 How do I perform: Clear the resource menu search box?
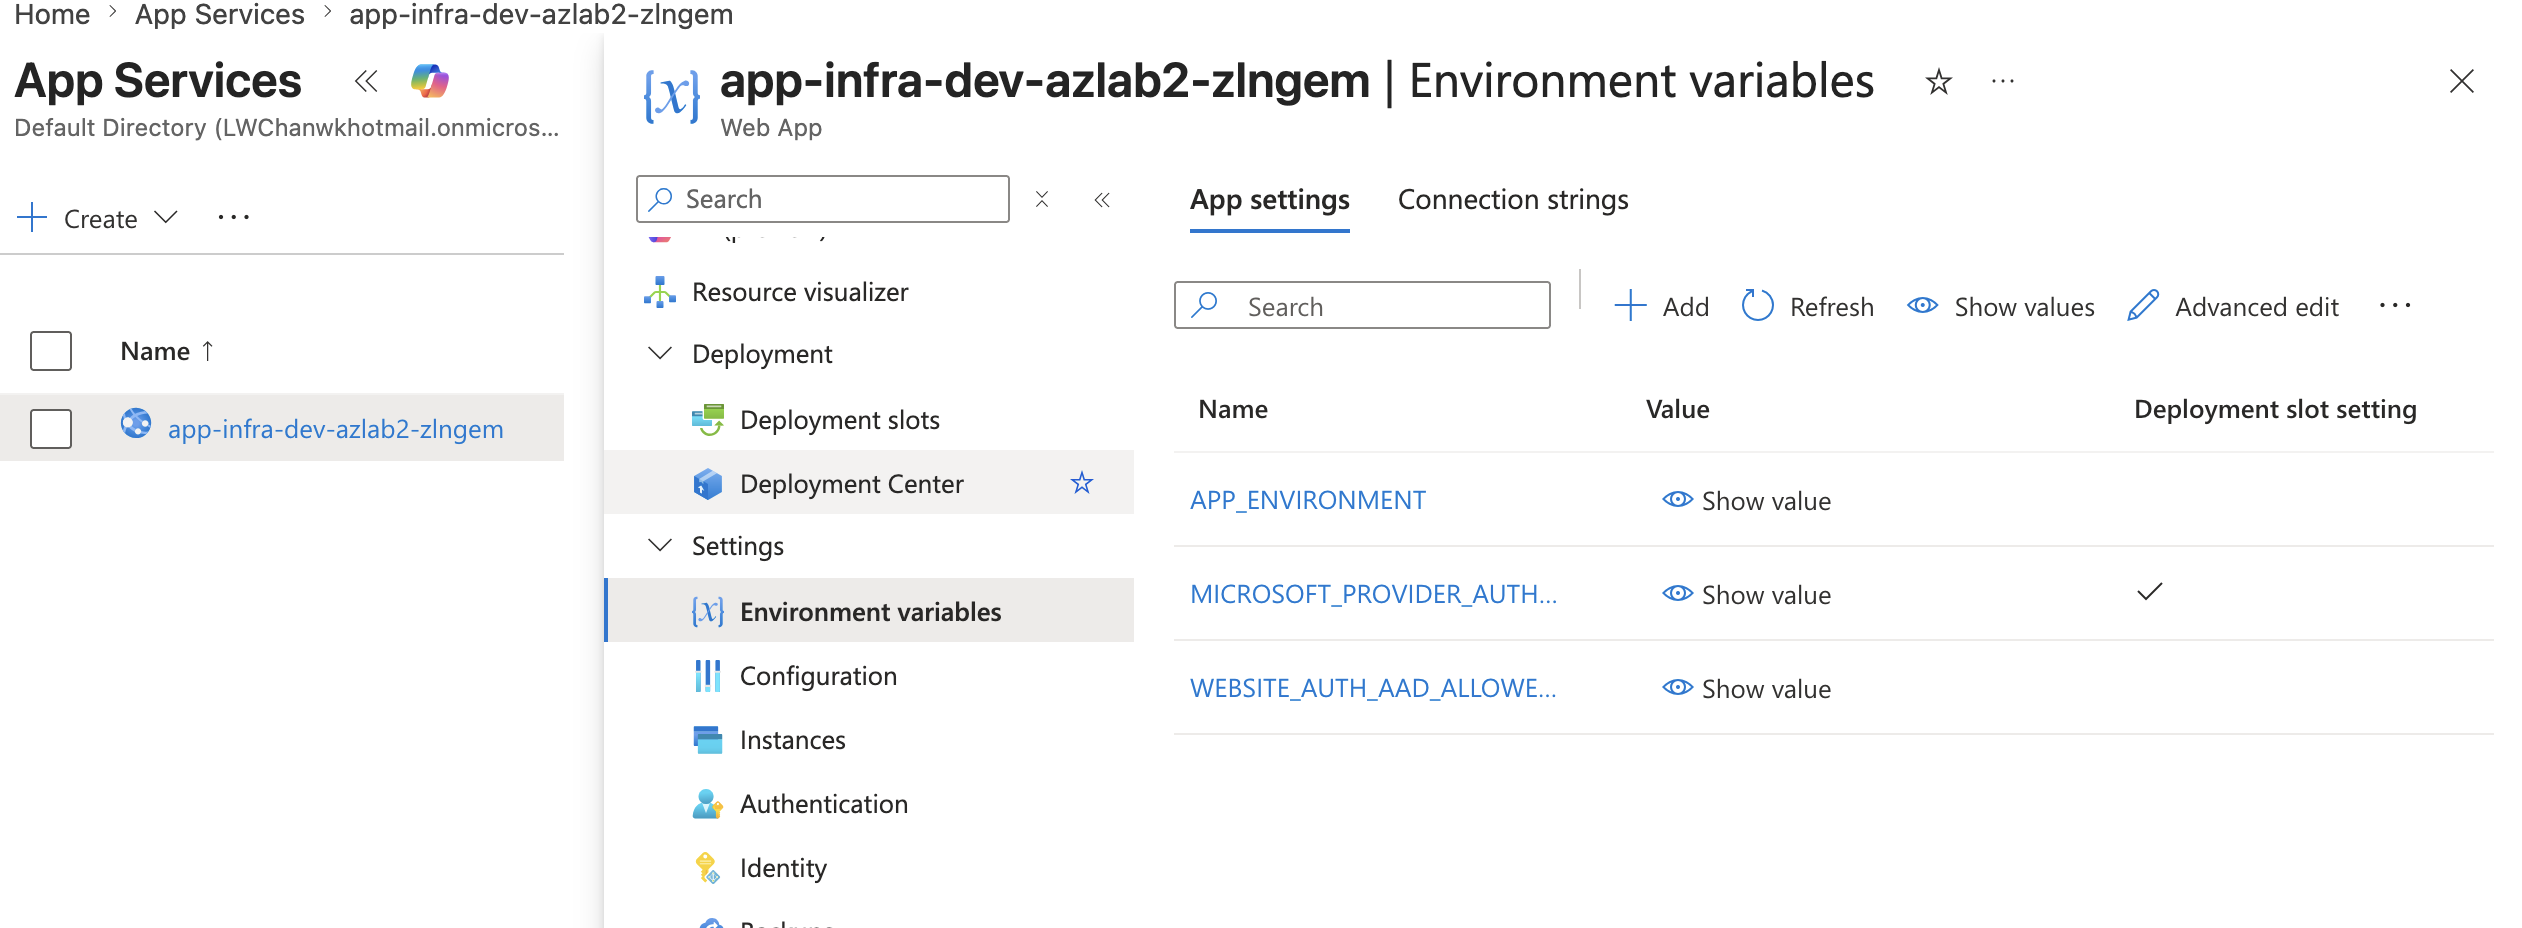(1042, 199)
